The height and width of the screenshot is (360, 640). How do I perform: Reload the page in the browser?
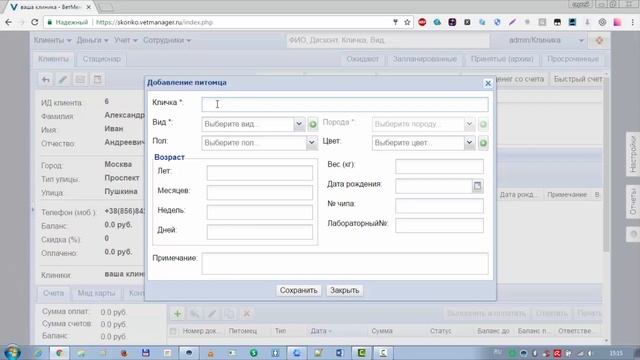click(x=35, y=22)
